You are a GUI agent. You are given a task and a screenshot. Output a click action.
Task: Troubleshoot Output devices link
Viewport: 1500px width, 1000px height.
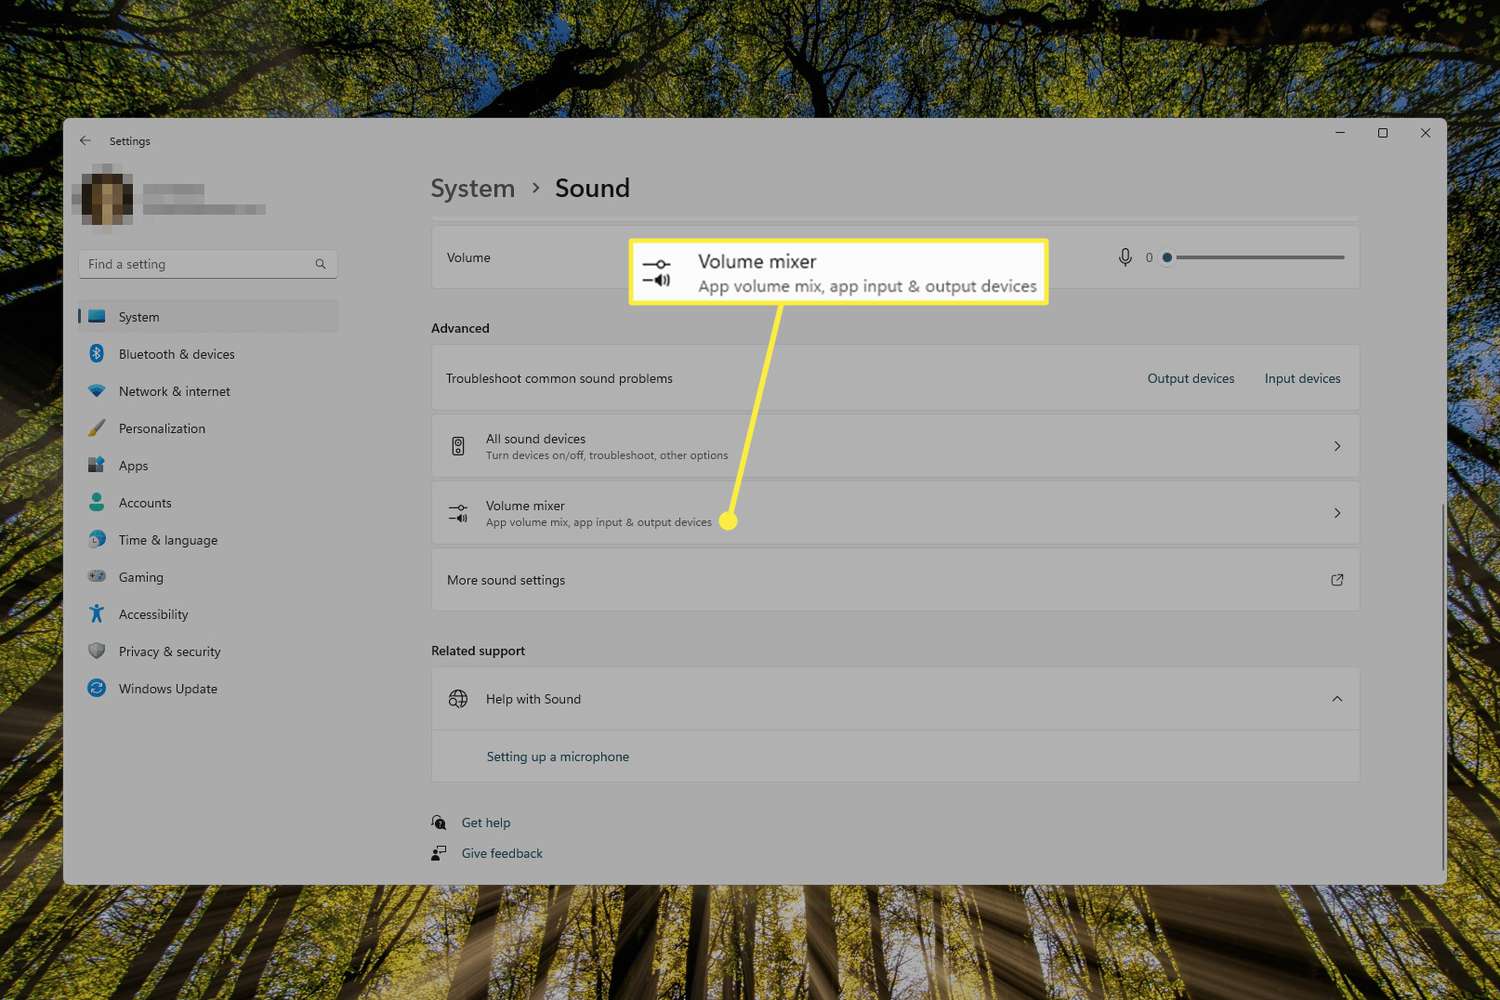pyautogui.click(x=1190, y=378)
